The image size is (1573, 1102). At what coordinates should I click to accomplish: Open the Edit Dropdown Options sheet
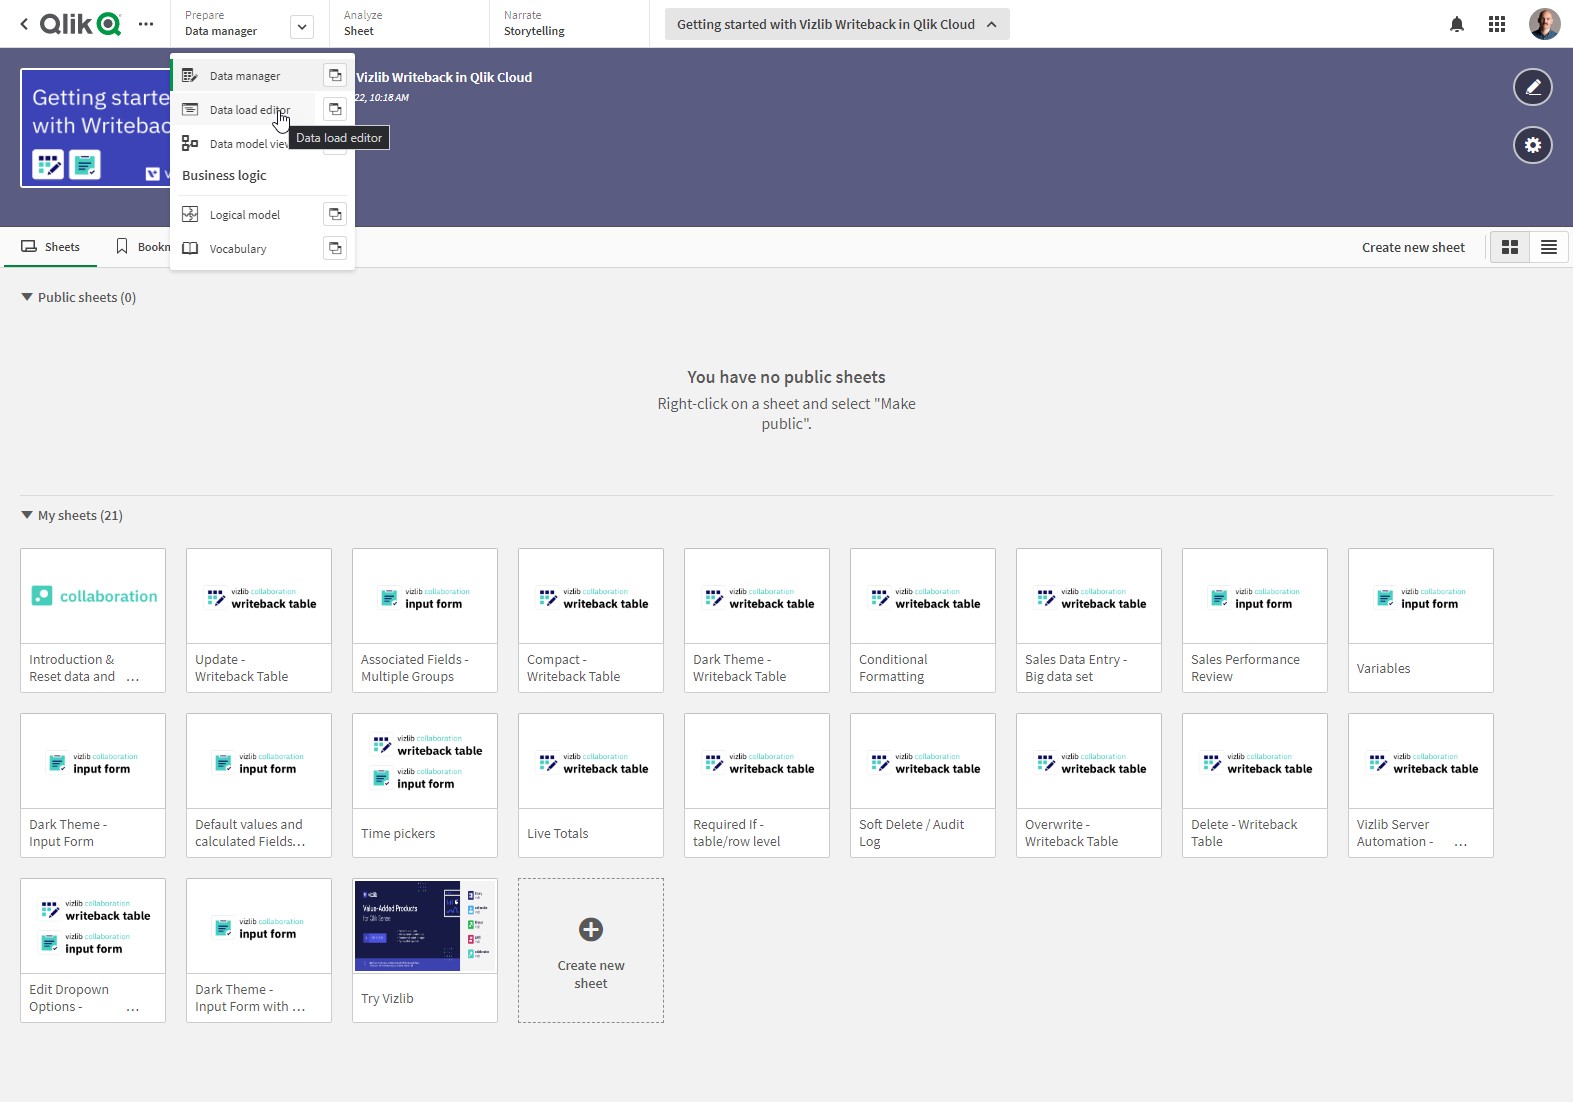(x=93, y=950)
